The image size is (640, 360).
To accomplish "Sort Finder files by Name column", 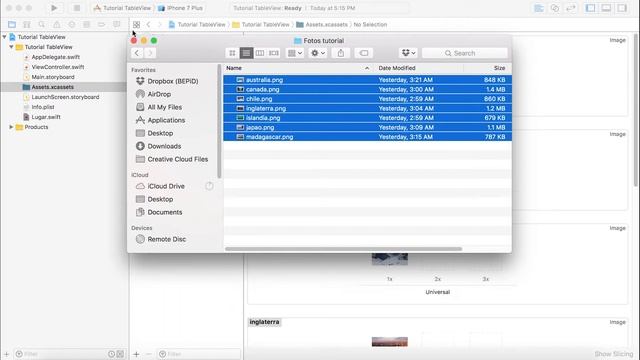I will pyautogui.click(x=298, y=68).
